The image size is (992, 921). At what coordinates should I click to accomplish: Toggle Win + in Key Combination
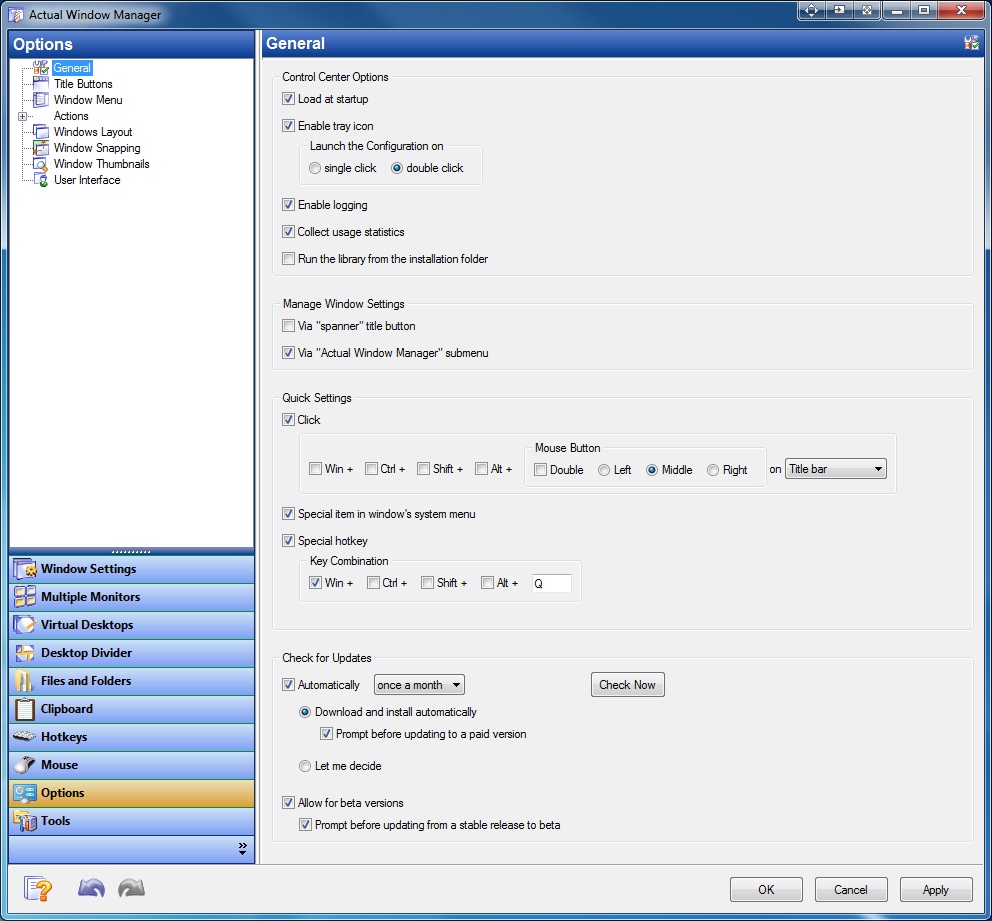coord(315,583)
